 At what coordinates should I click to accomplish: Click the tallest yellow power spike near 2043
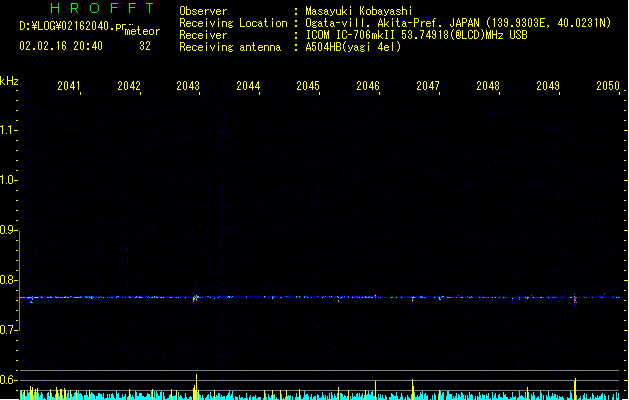click(196, 386)
